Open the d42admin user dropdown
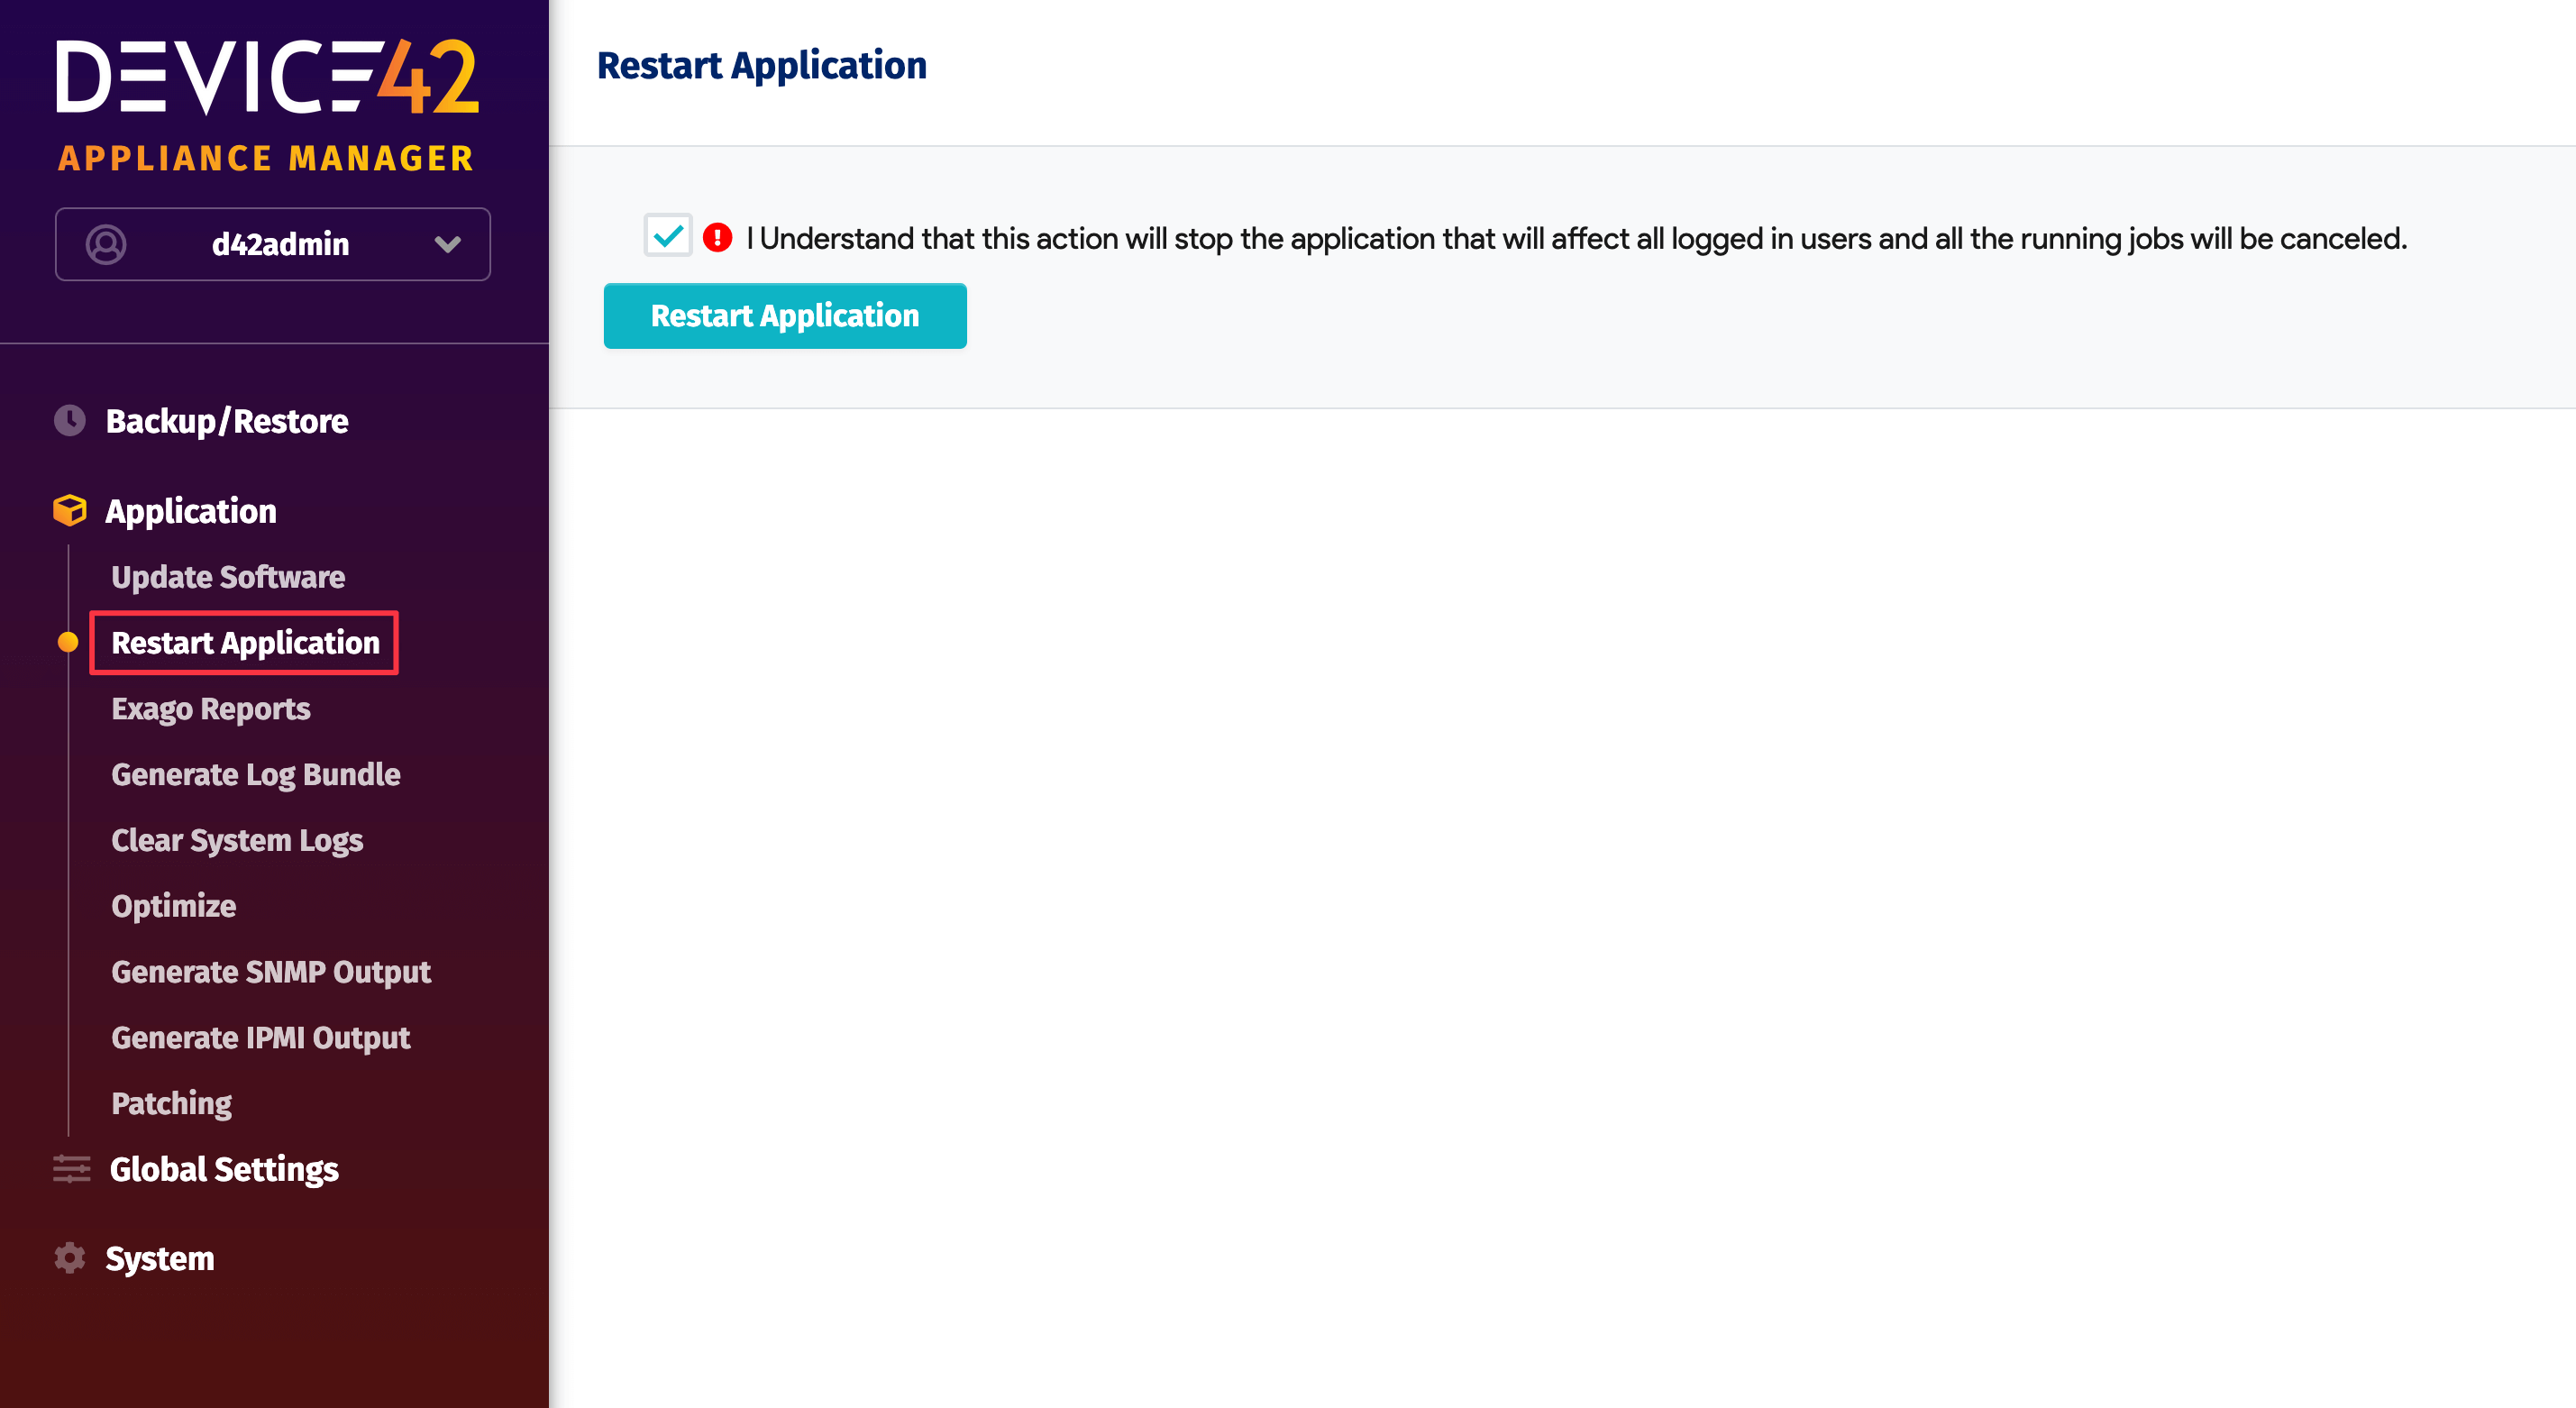Image resolution: width=2576 pixels, height=1408 pixels. point(280,244)
